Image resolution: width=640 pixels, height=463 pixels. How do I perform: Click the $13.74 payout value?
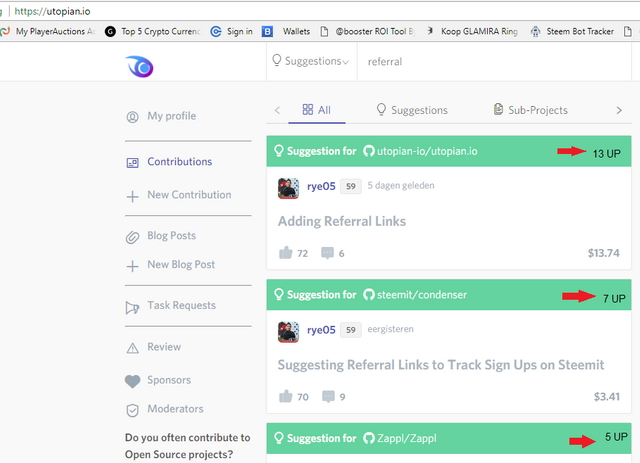[x=603, y=253]
